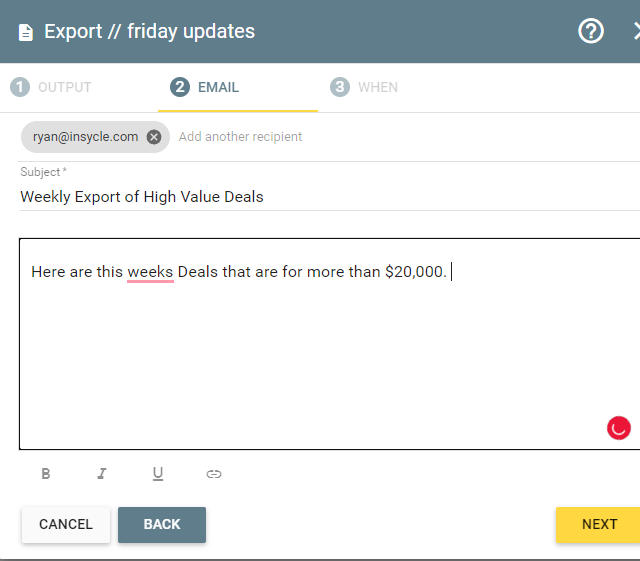Select the ryan@insycle.com recipient chip

pos(85,137)
